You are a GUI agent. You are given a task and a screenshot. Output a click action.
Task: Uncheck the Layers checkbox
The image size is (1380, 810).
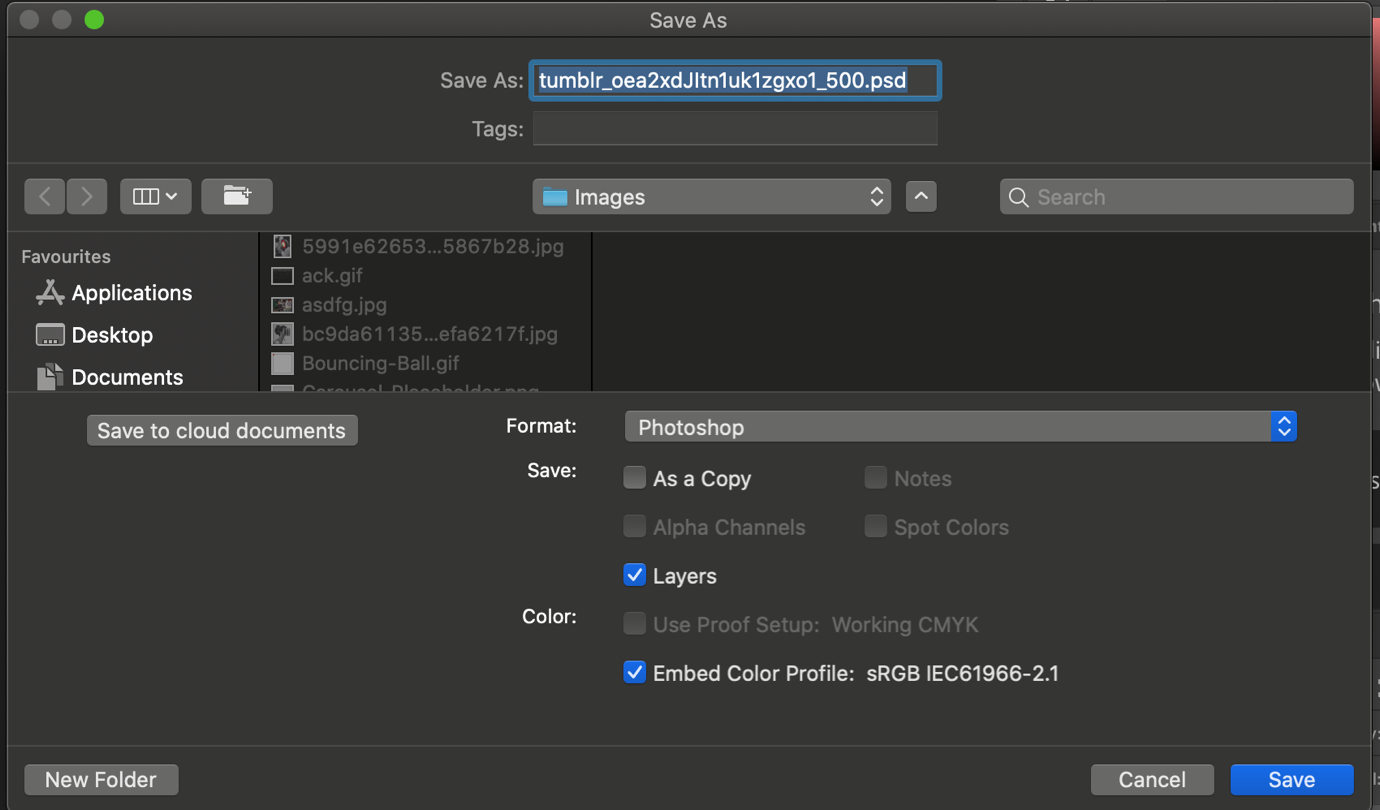[634, 575]
